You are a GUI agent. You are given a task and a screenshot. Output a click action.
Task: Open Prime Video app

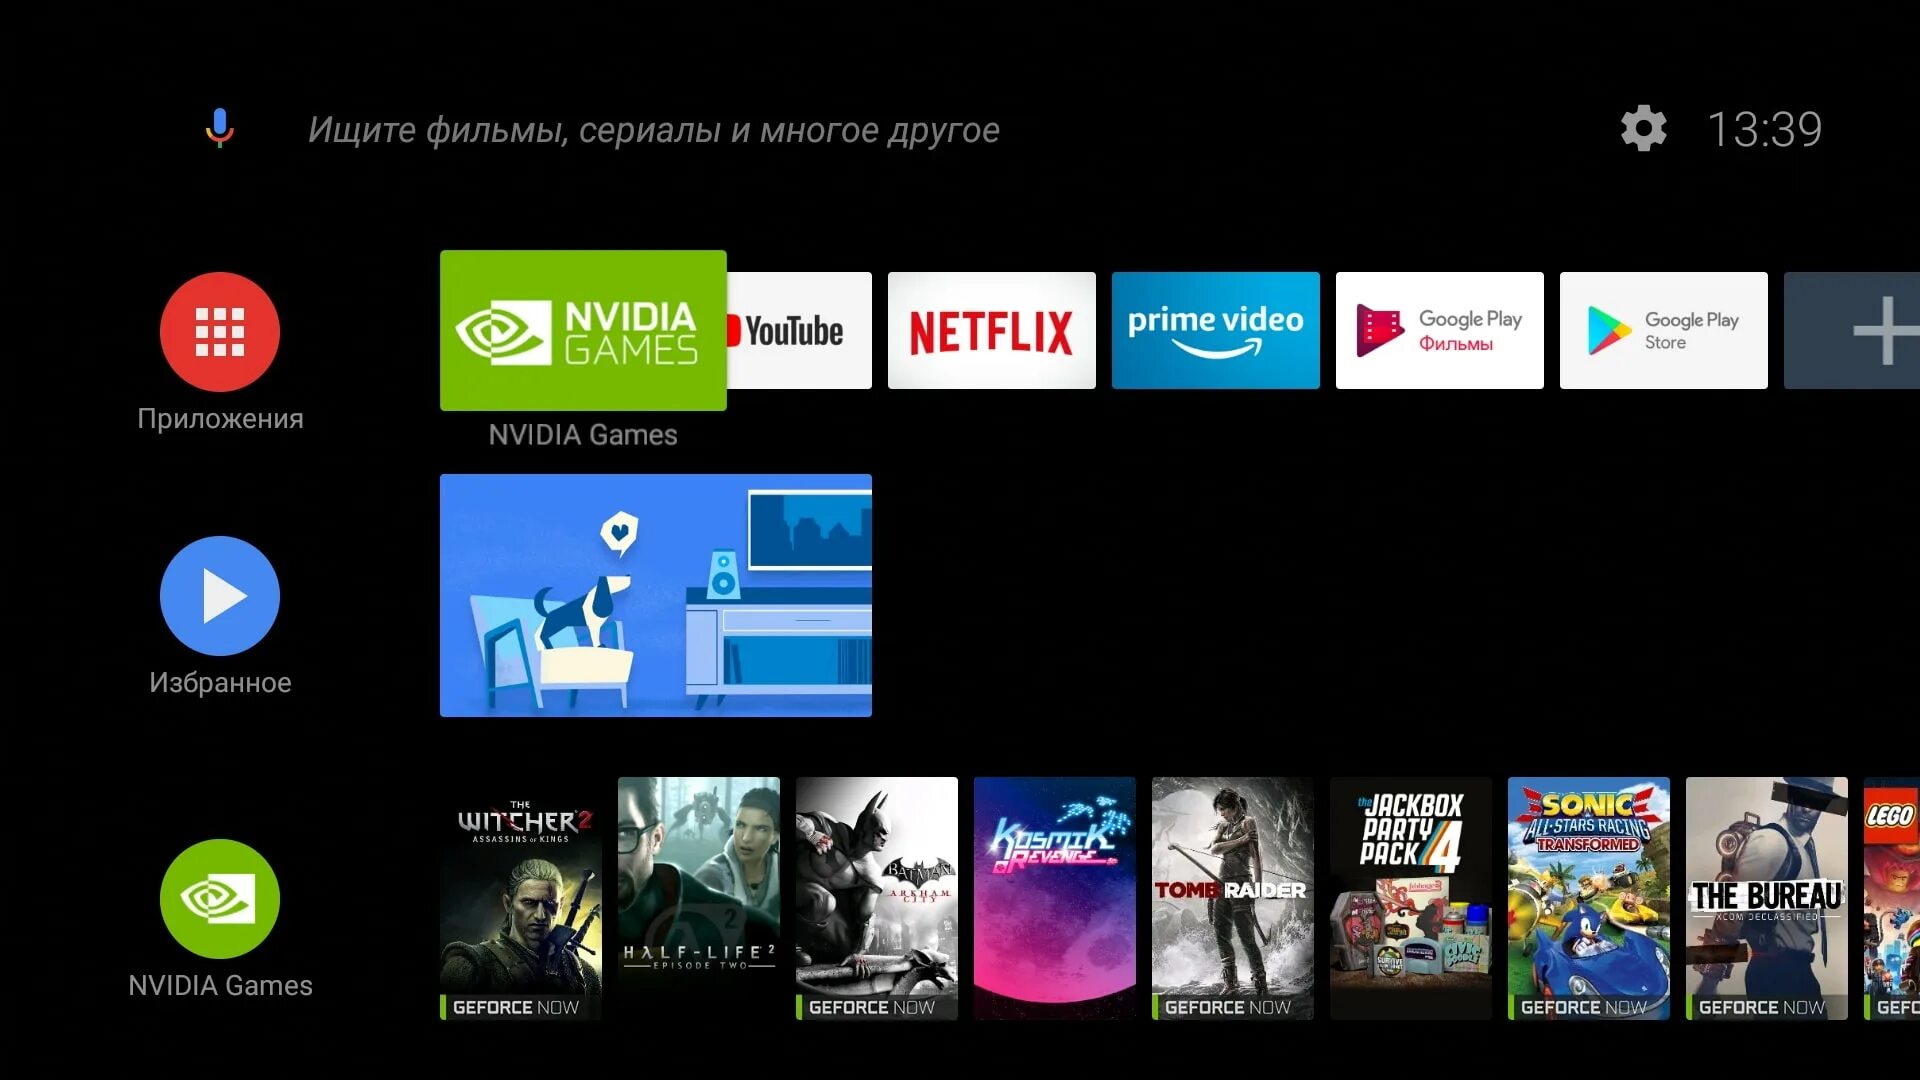pyautogui.click(x=1213, y=330)
